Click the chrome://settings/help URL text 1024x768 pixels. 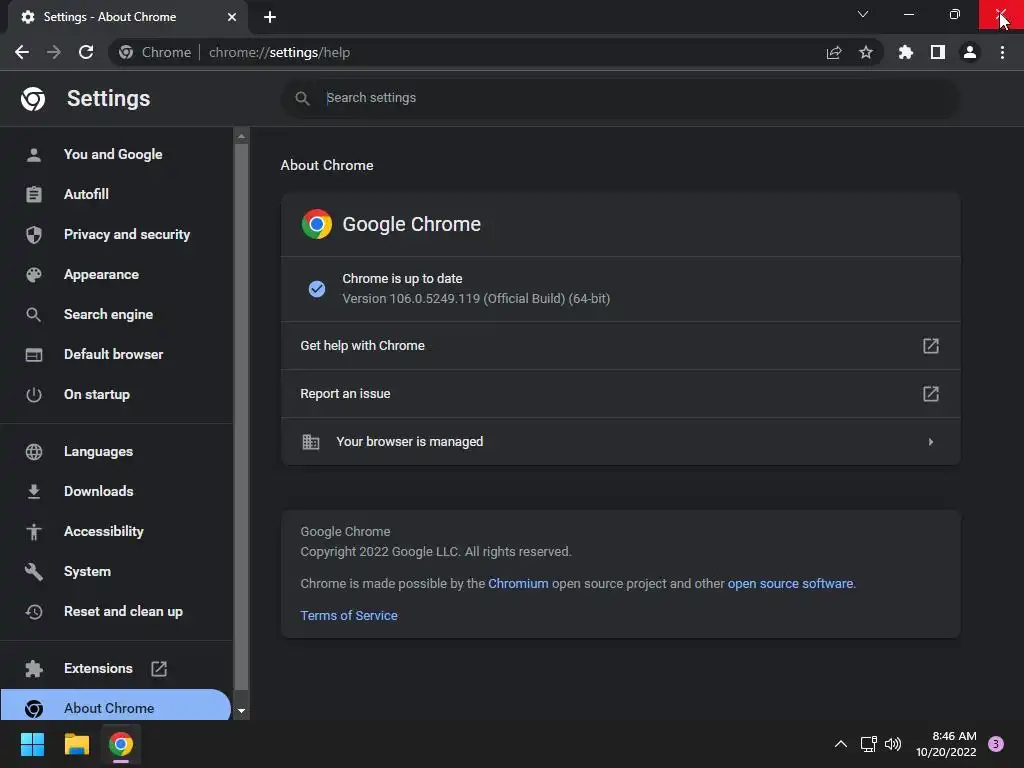280,52
